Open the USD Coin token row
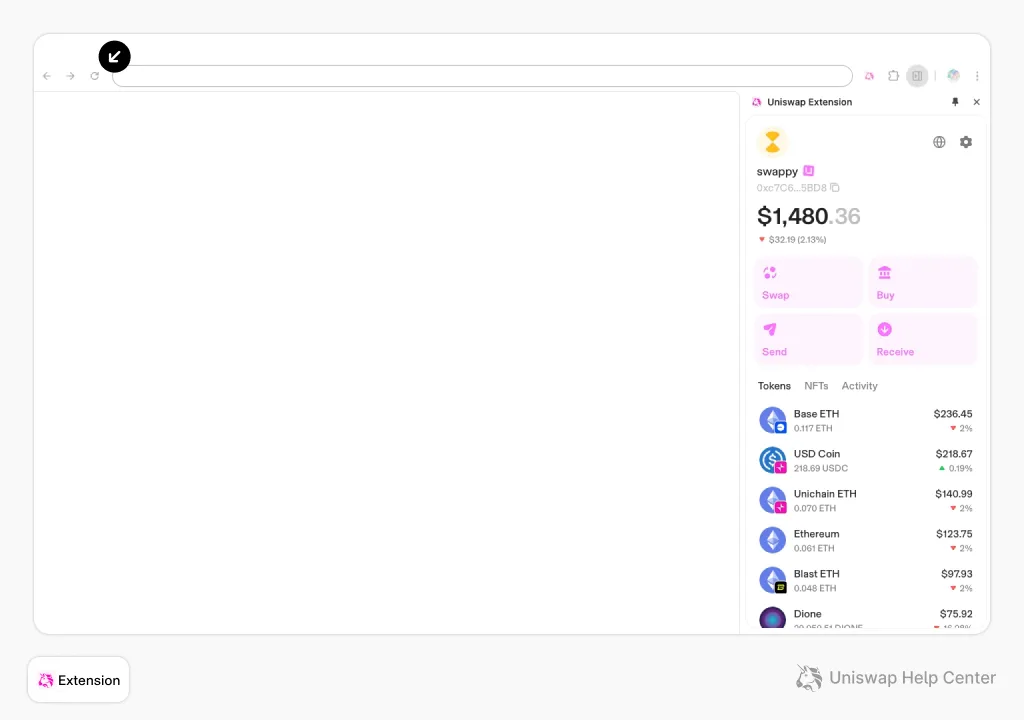Viewport: 1024px width, 720px height. coord(866,461)
